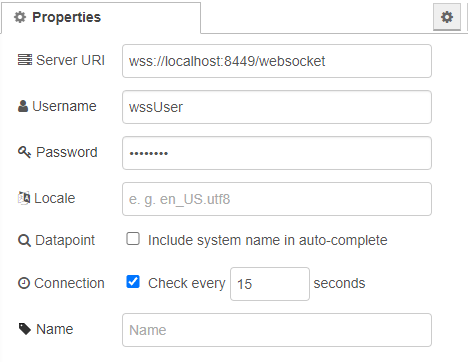Click the Locale field with en_US.utf8 placeholder
468x362 pixels.
[x=277, y=199]
